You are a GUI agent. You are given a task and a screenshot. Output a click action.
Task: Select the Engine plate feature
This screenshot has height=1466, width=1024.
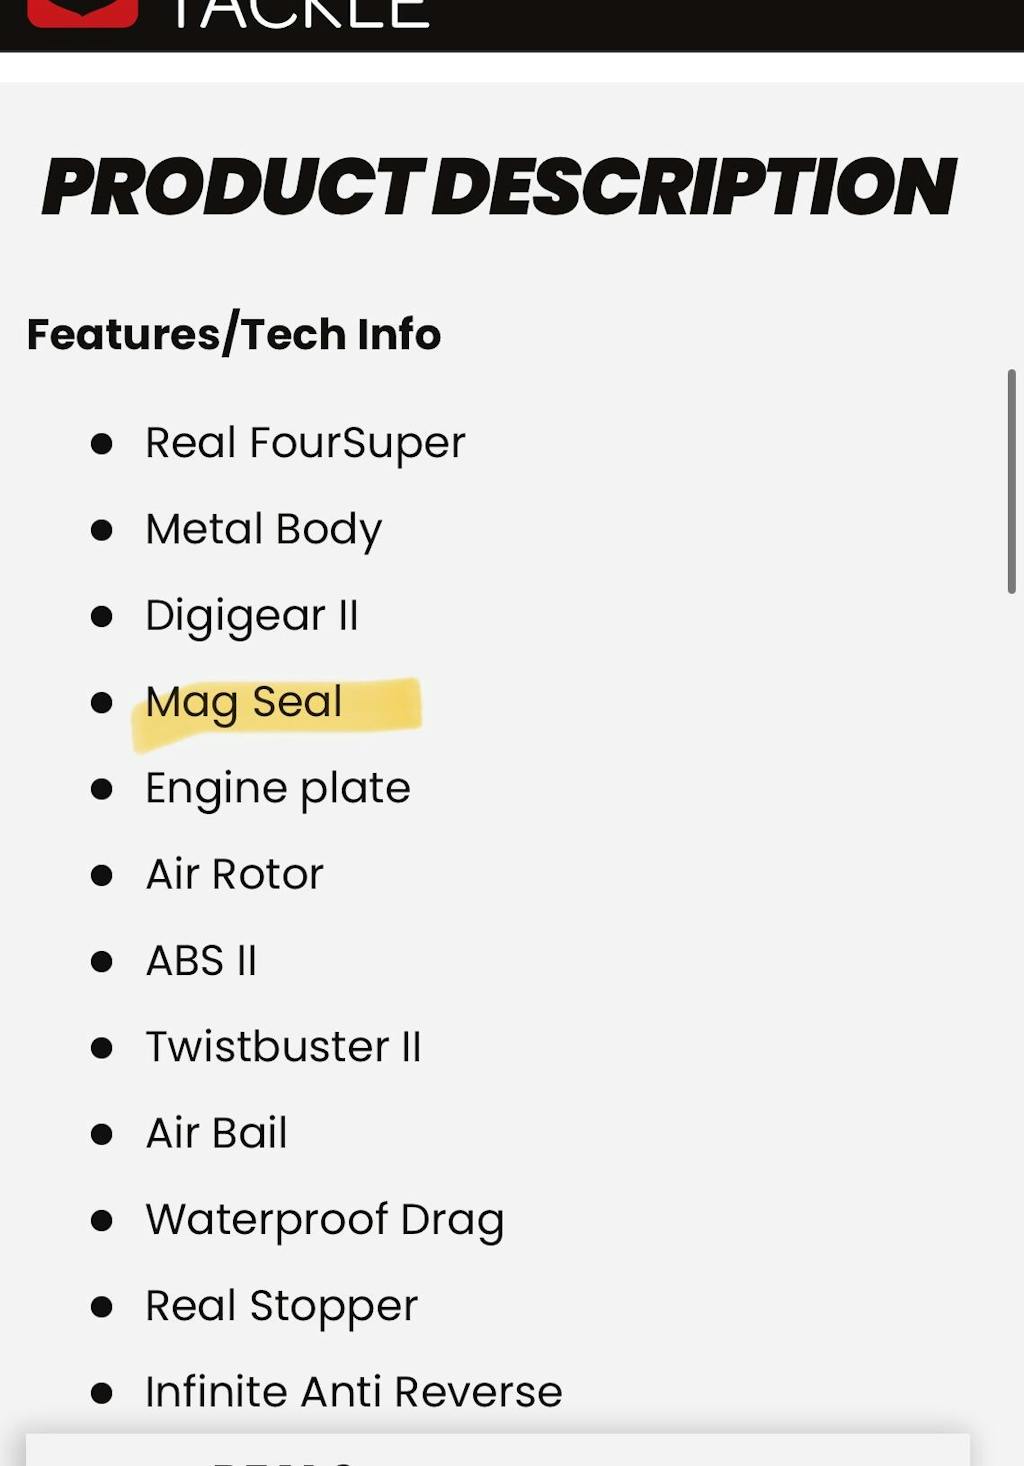coord(278,788)
